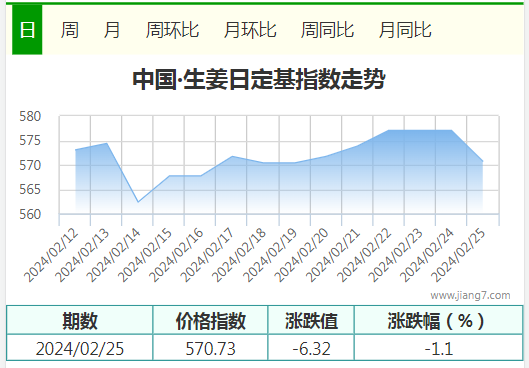Open the 周环比 tab
This screenshot has height=368, width=529.
(172, 30)
